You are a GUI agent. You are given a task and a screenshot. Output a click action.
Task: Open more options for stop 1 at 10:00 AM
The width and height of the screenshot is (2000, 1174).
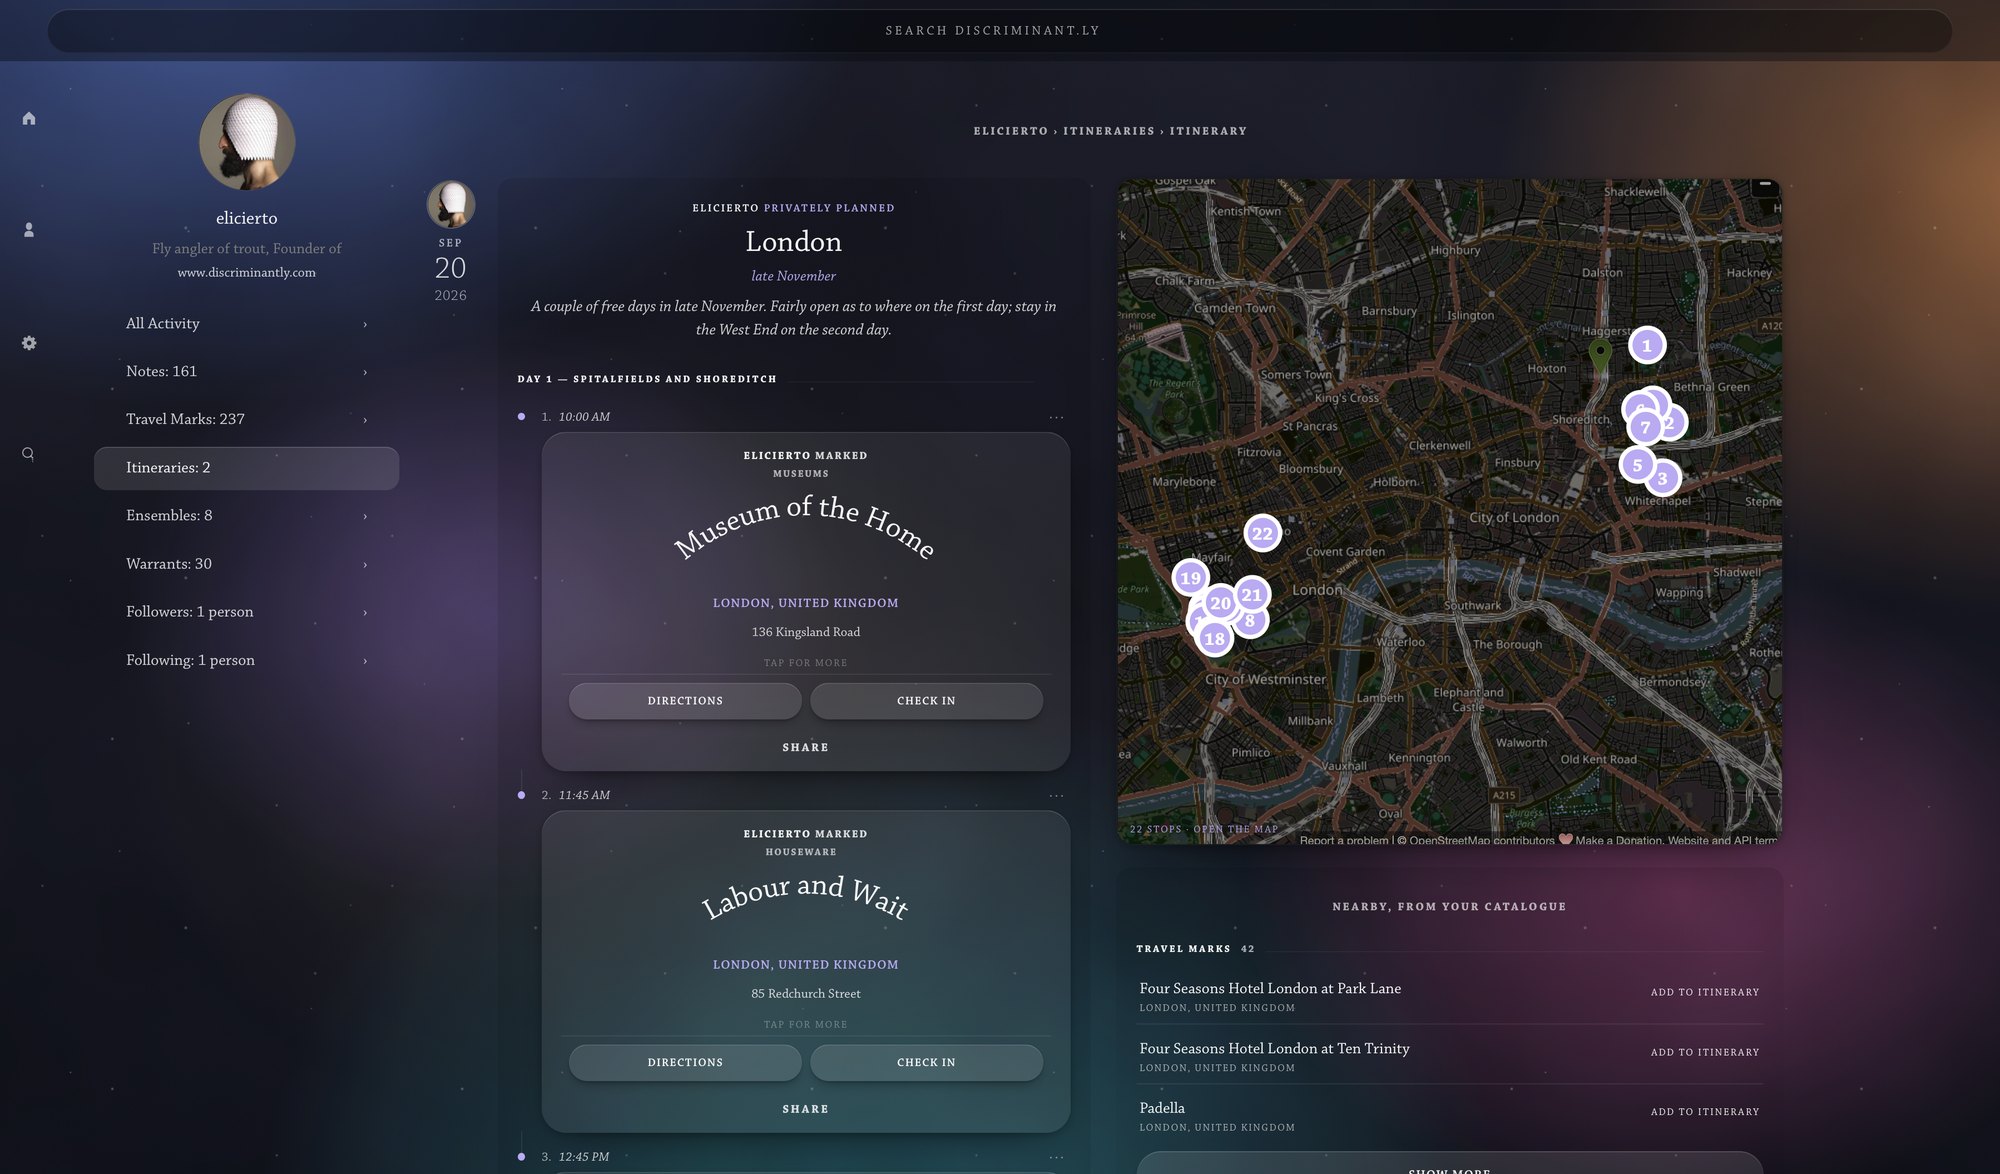tap(1056, 417)
